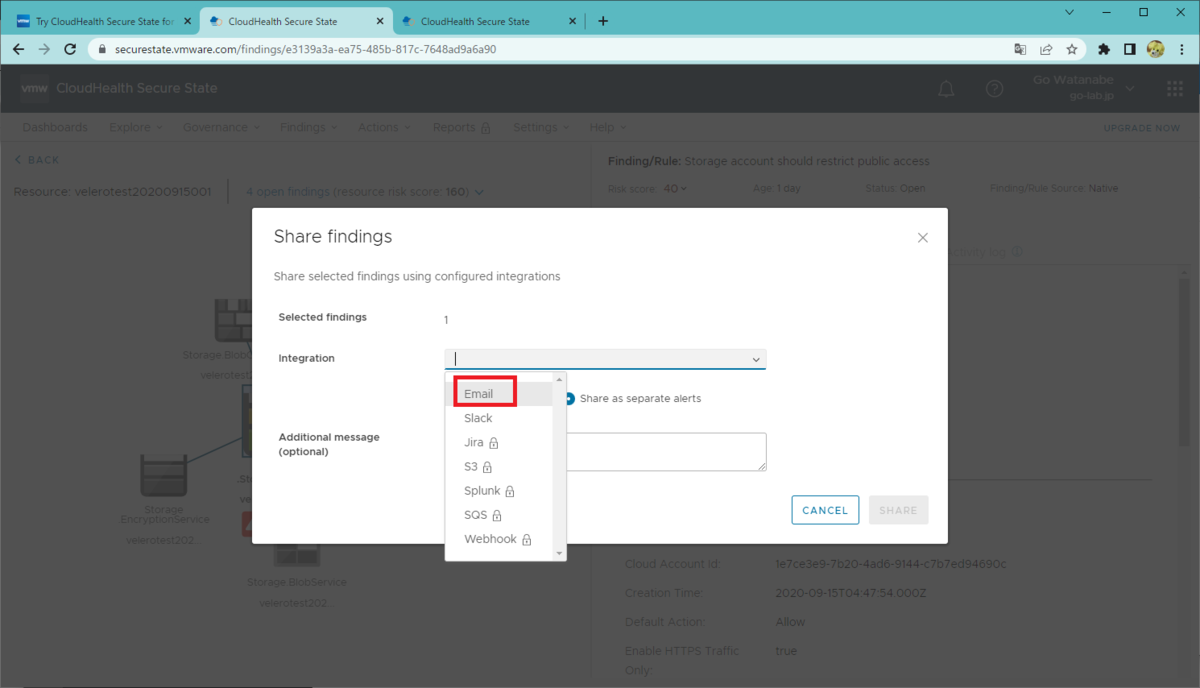Viewport: 1200px width, 688px height.
Task: Click the share page icon in address bar
Action: click(1046, 49)
